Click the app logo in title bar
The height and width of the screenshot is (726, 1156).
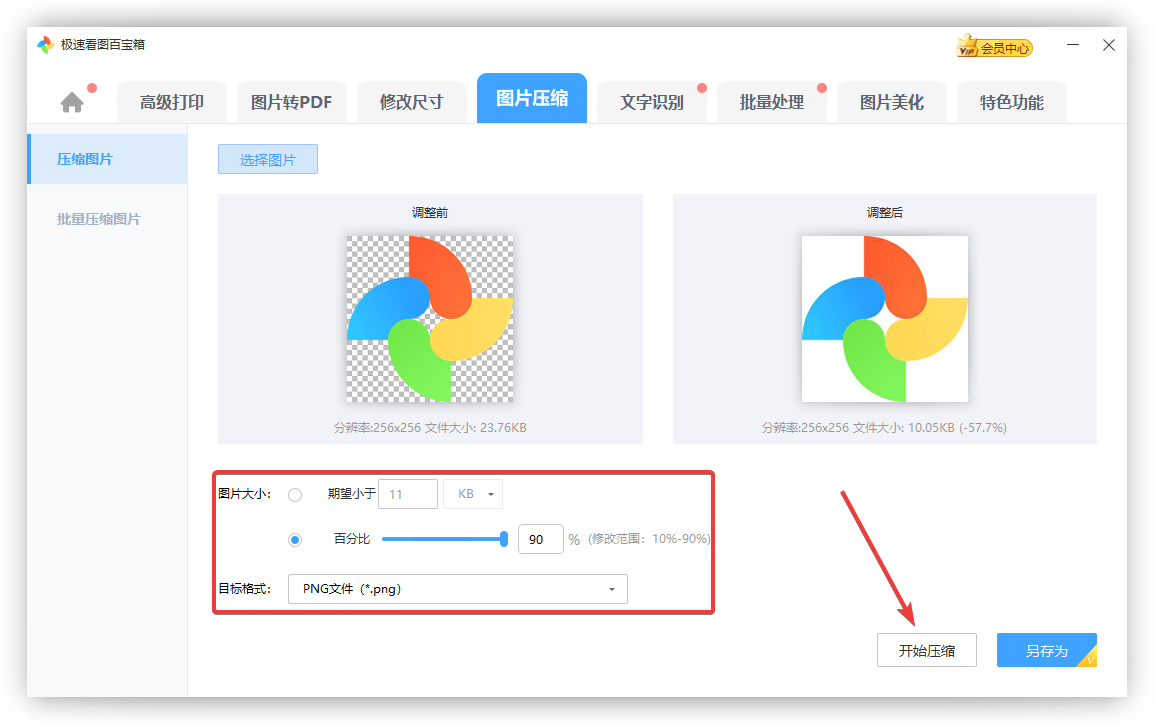click(x=45, y=45)
